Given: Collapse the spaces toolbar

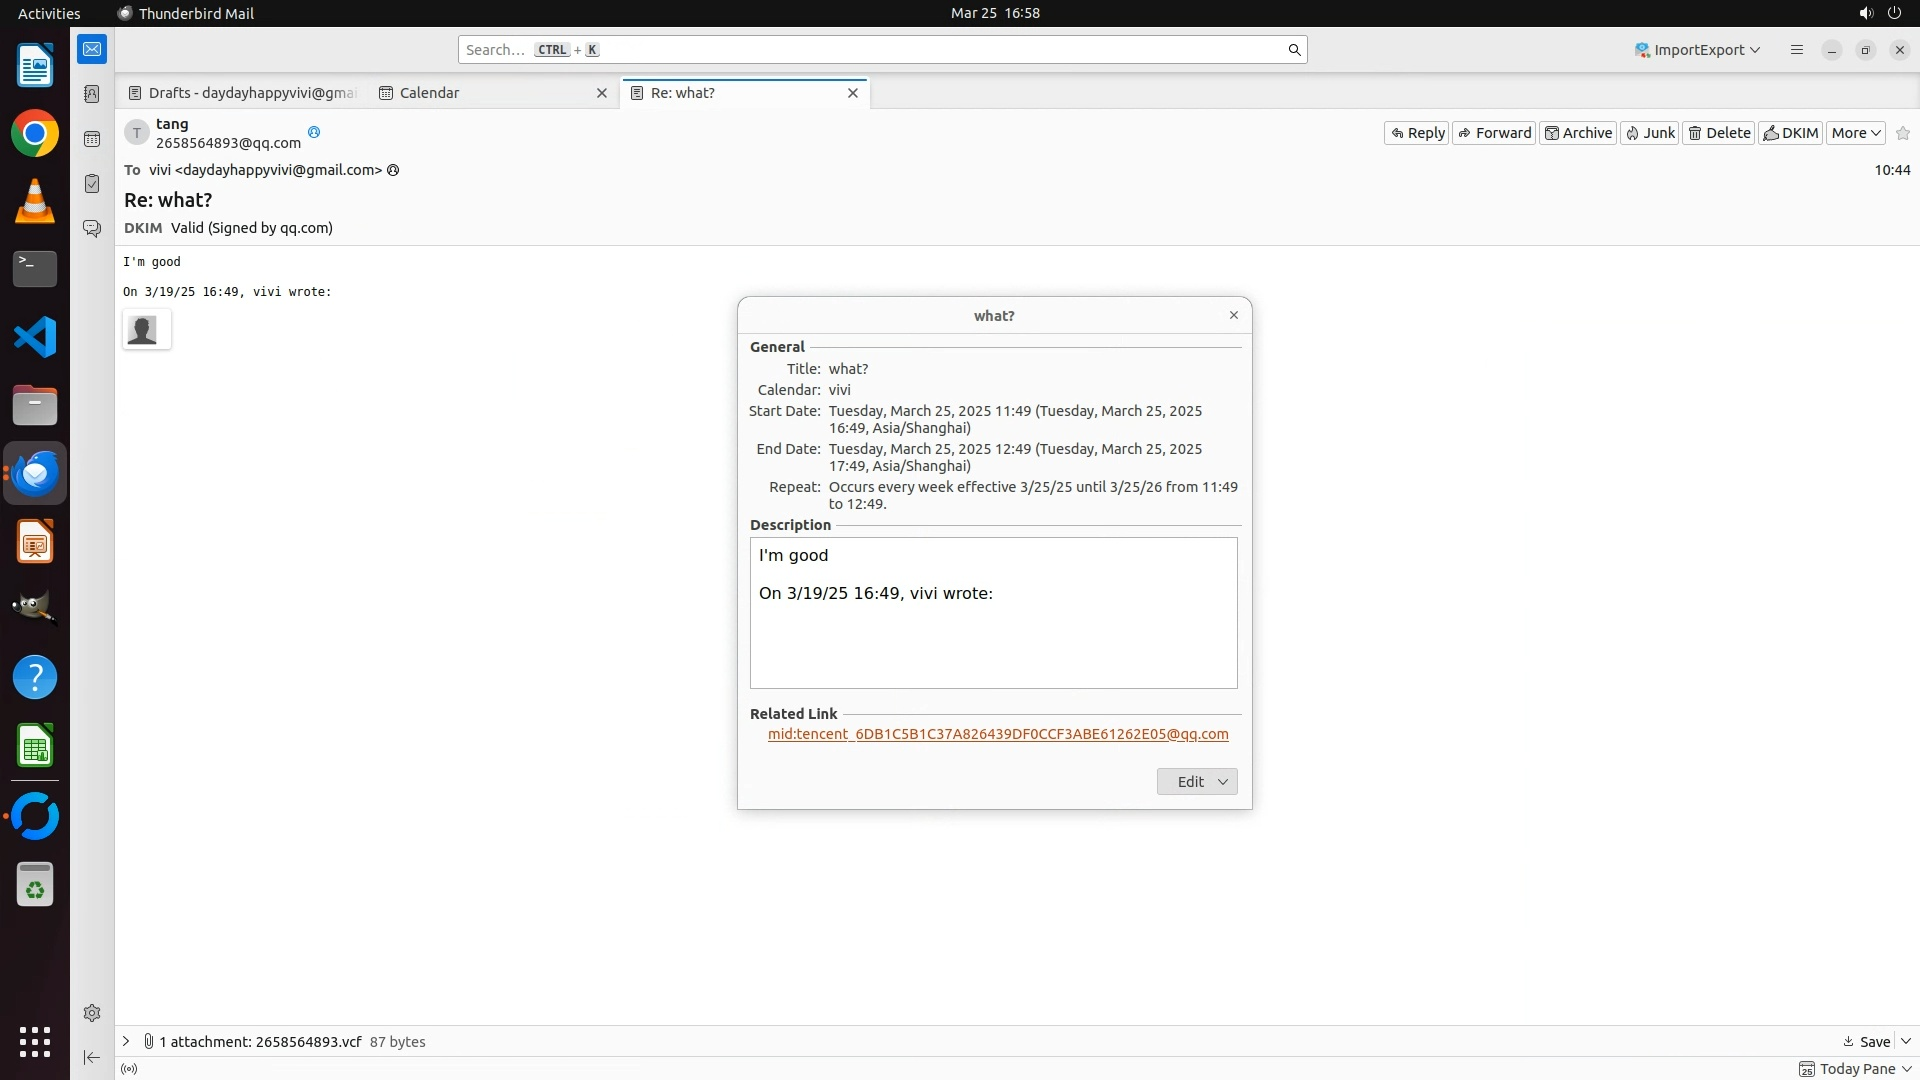Looking at the screenshot, I should coord(92,1057).
